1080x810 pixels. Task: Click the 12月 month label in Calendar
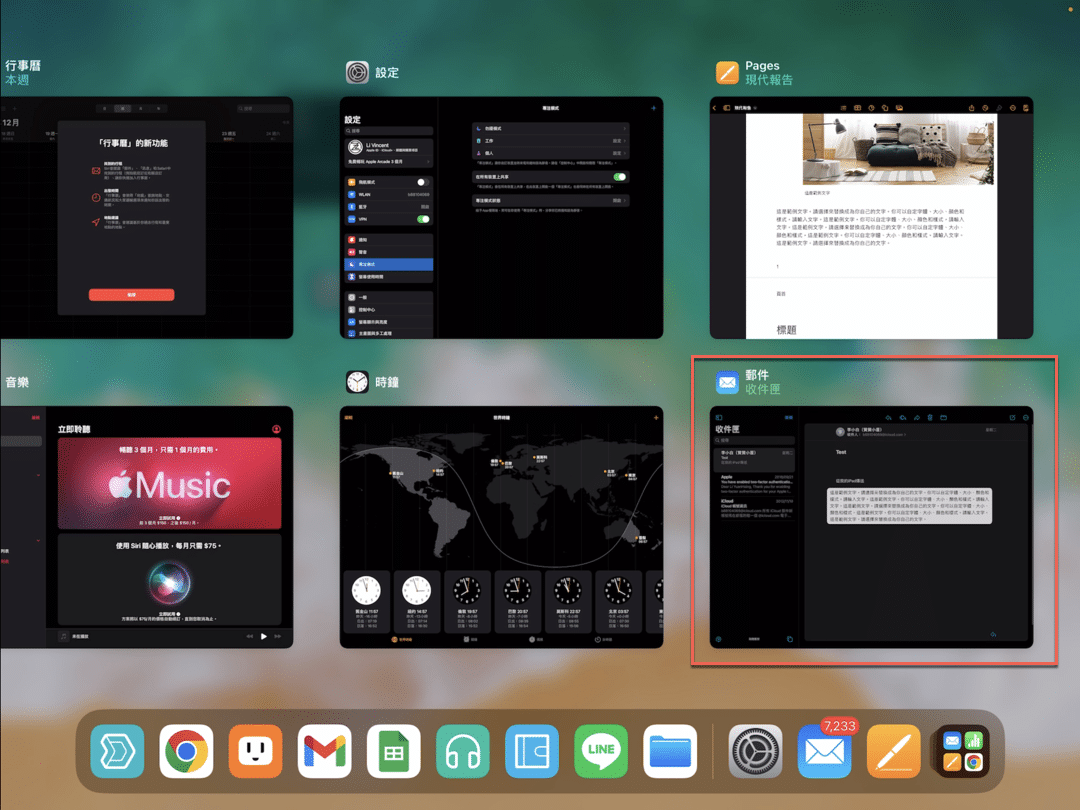[x=10, y=122]
